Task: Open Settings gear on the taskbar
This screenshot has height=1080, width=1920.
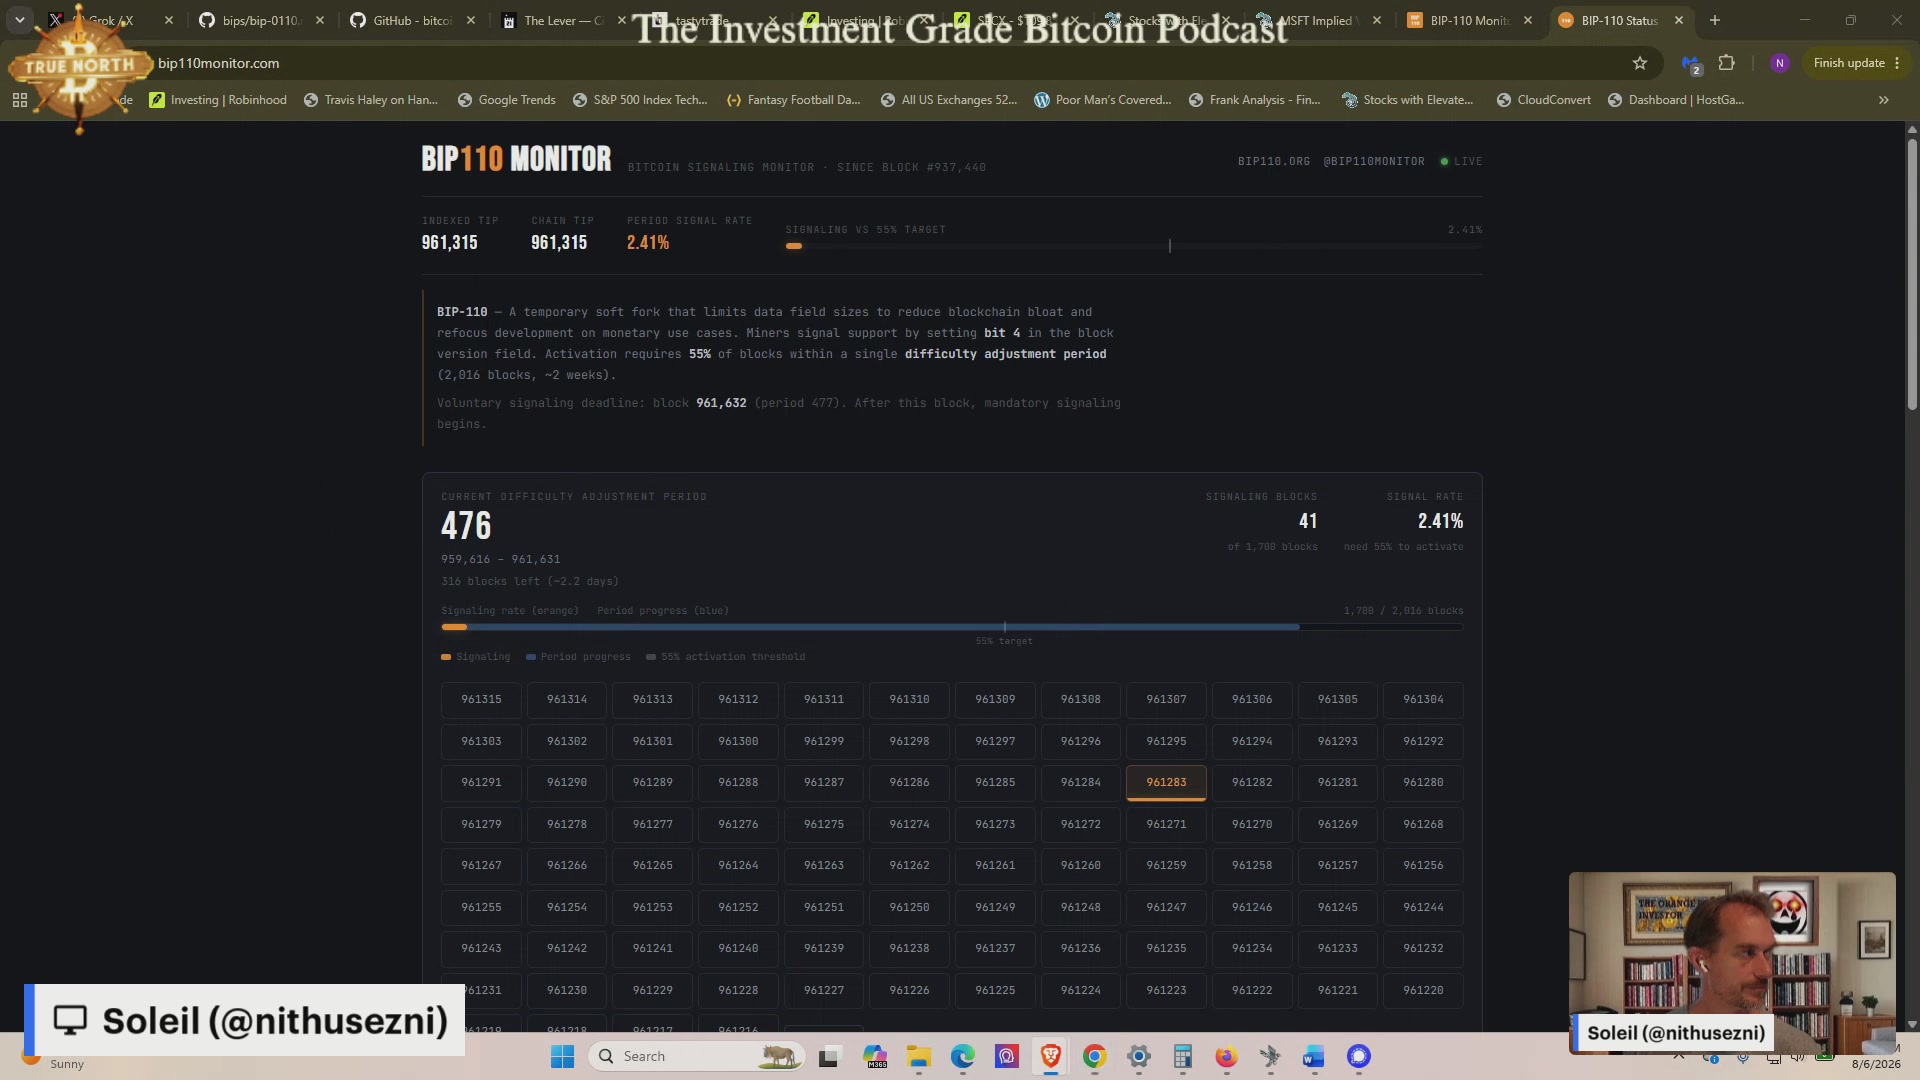Action: click(x=1139, y=1056)
